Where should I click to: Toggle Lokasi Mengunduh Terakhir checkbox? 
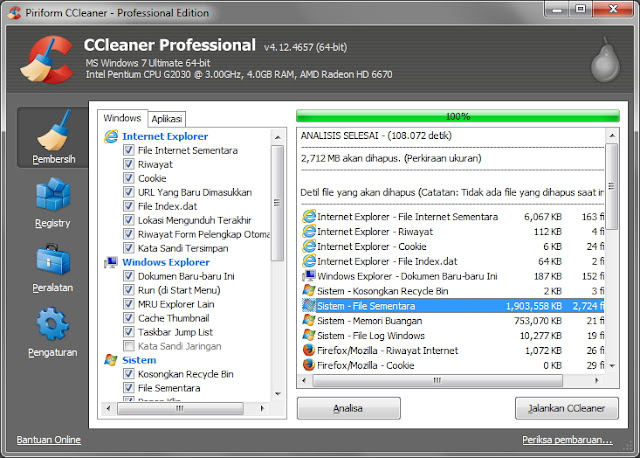129,220
